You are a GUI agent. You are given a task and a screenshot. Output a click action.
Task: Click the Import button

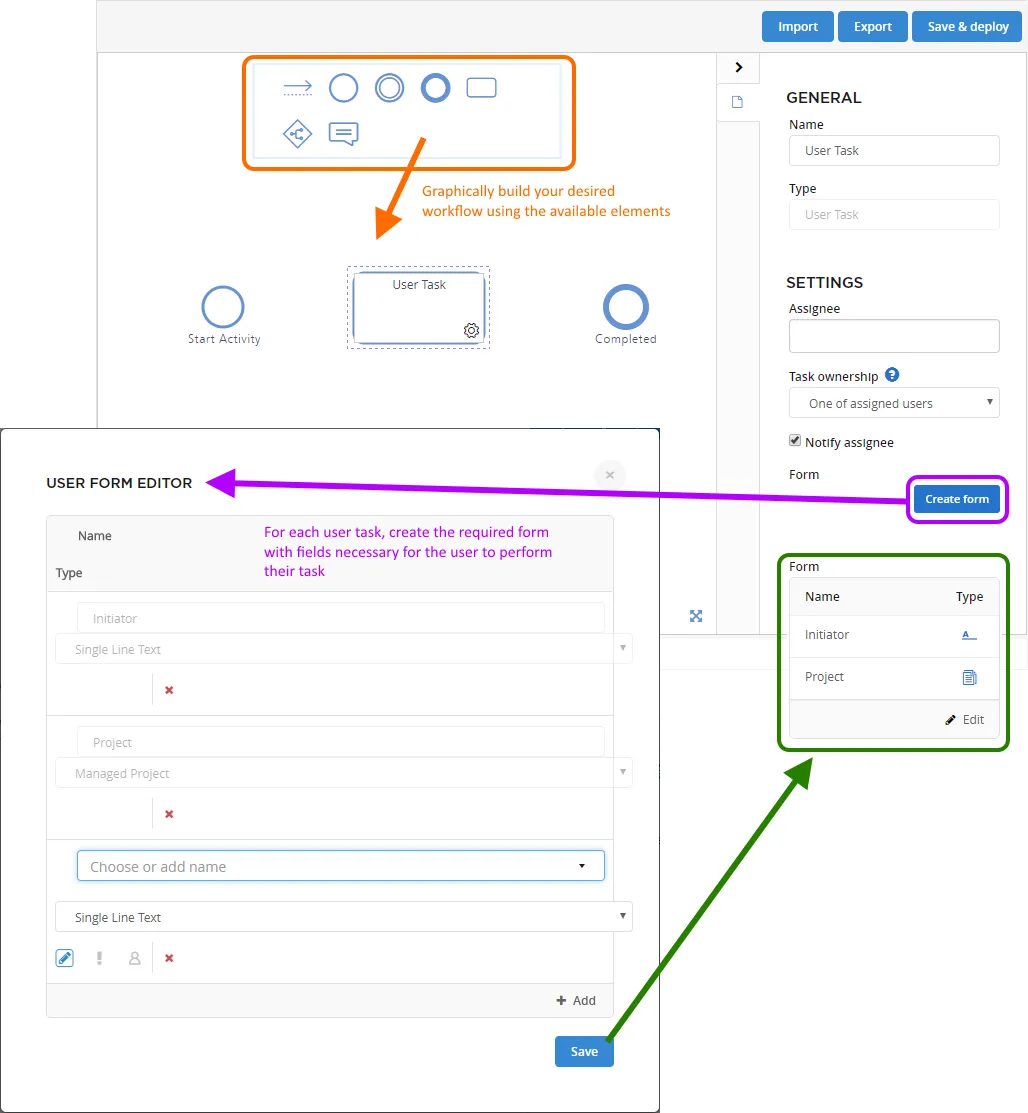[x=797, y=27]
